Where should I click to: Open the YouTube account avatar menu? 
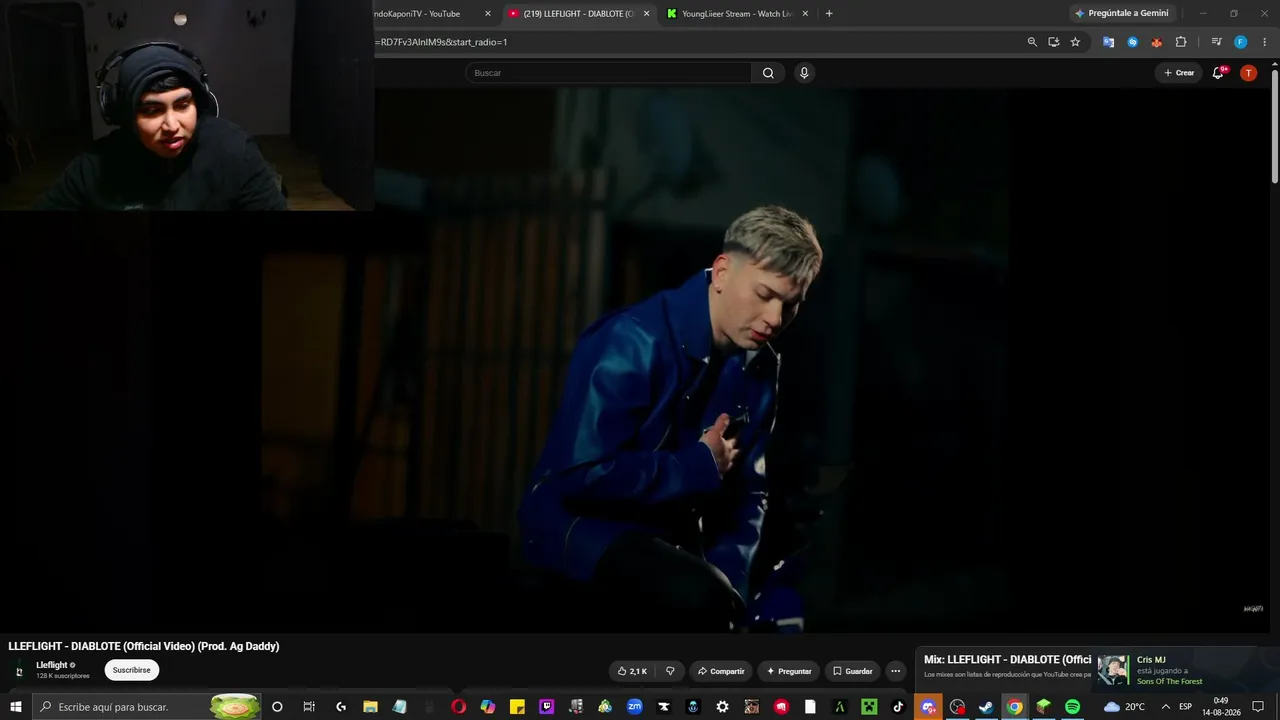tap(1248, 73)
